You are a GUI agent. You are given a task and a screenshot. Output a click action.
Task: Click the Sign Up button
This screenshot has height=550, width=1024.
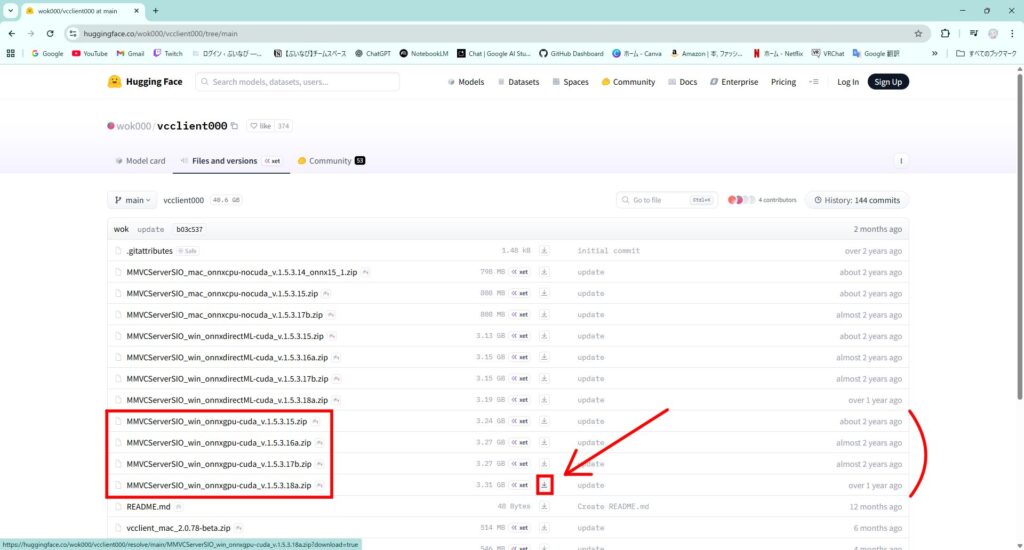click(887, 82)
